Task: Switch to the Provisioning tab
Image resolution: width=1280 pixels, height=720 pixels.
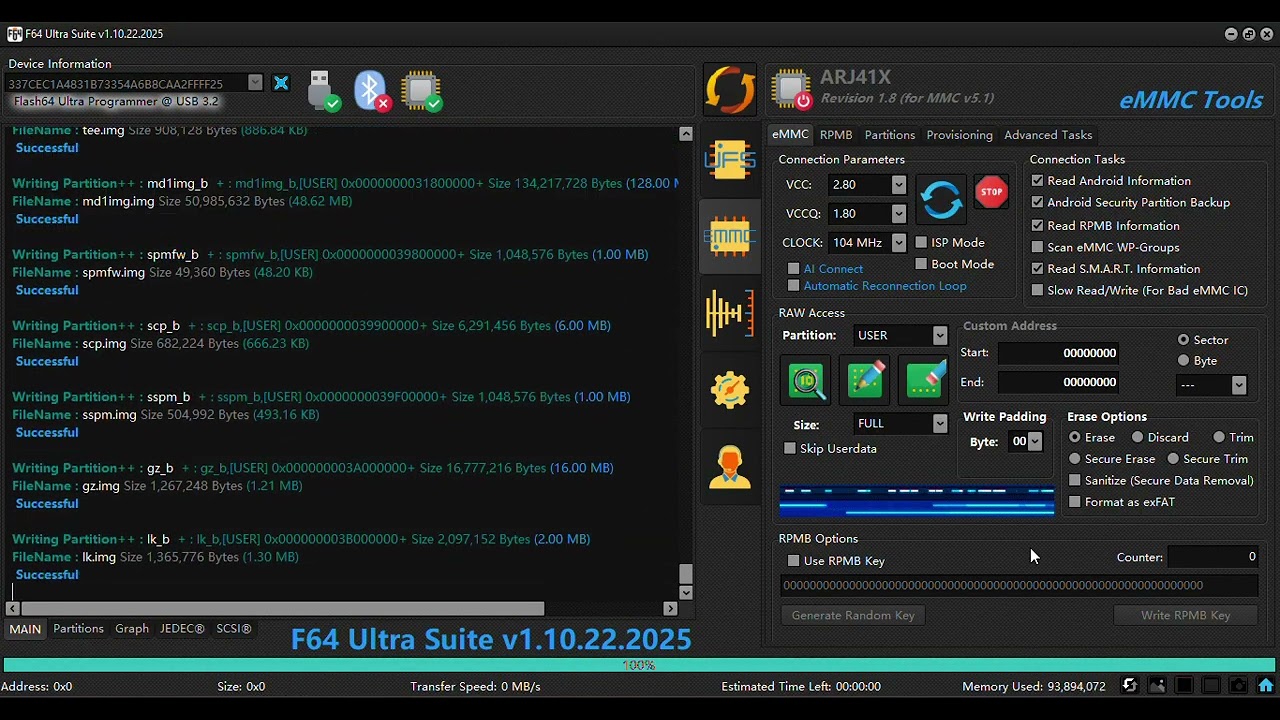Action: 959,135
